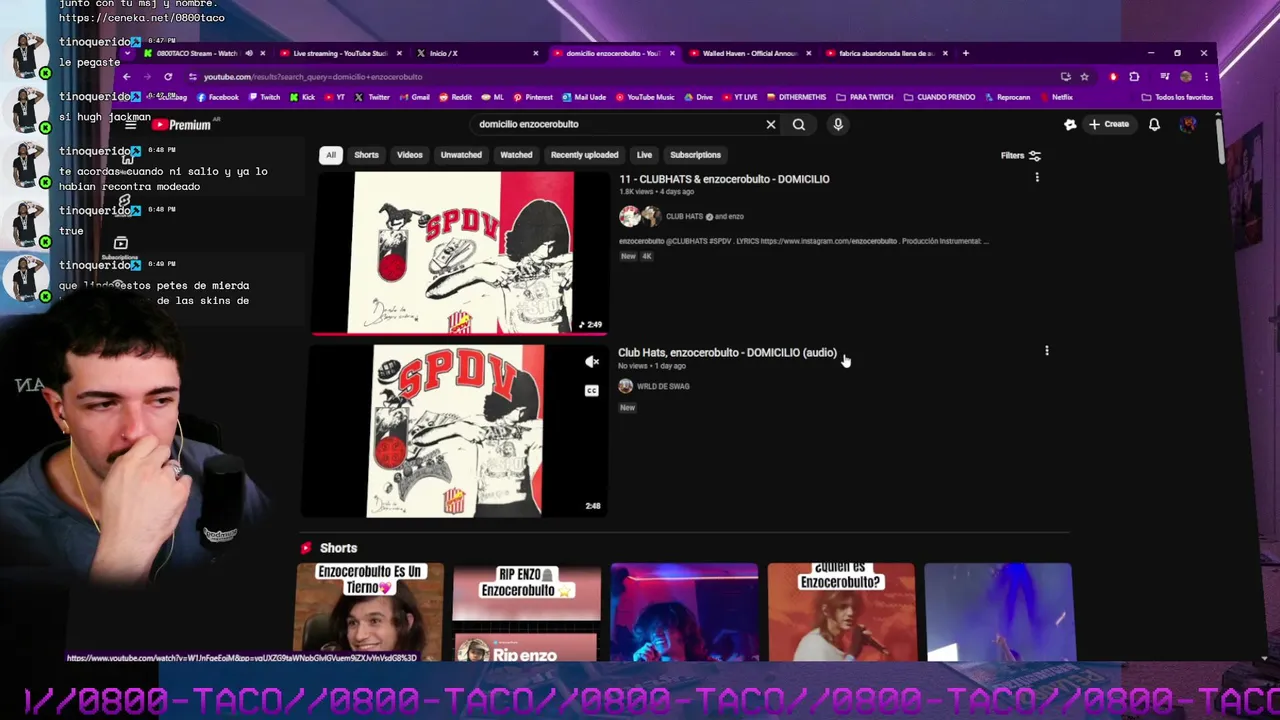Expand the CUANDO PRENDO bookmarks folder
Screen dimensions: 1280x720
pyautogui.click(x=940, y=98)
